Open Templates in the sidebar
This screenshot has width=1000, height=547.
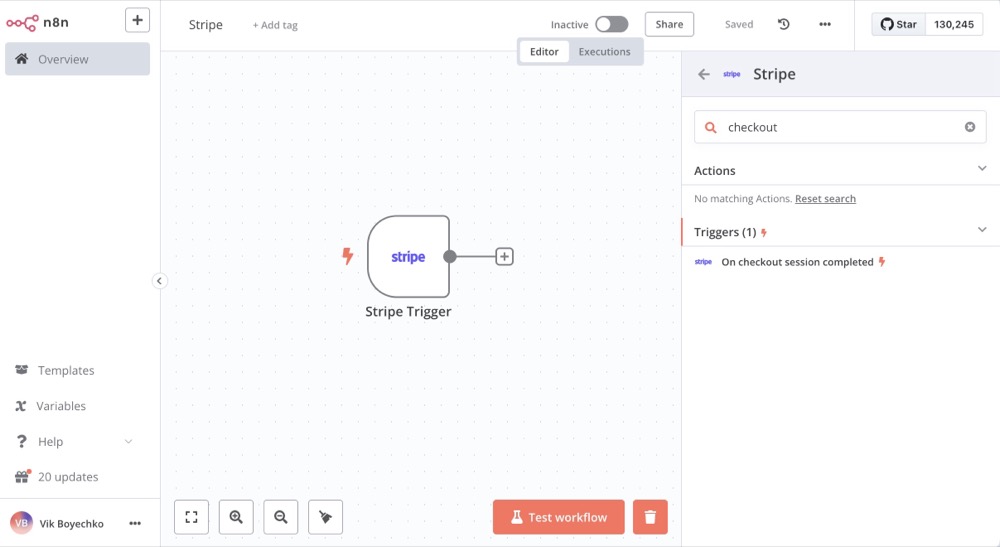tap(66, 370)
